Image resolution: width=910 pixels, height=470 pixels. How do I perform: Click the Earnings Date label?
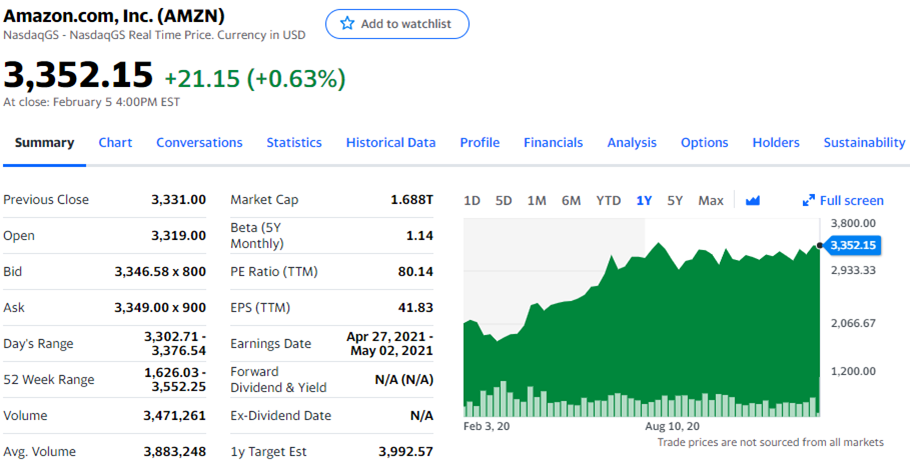click(x=271, y=344)
